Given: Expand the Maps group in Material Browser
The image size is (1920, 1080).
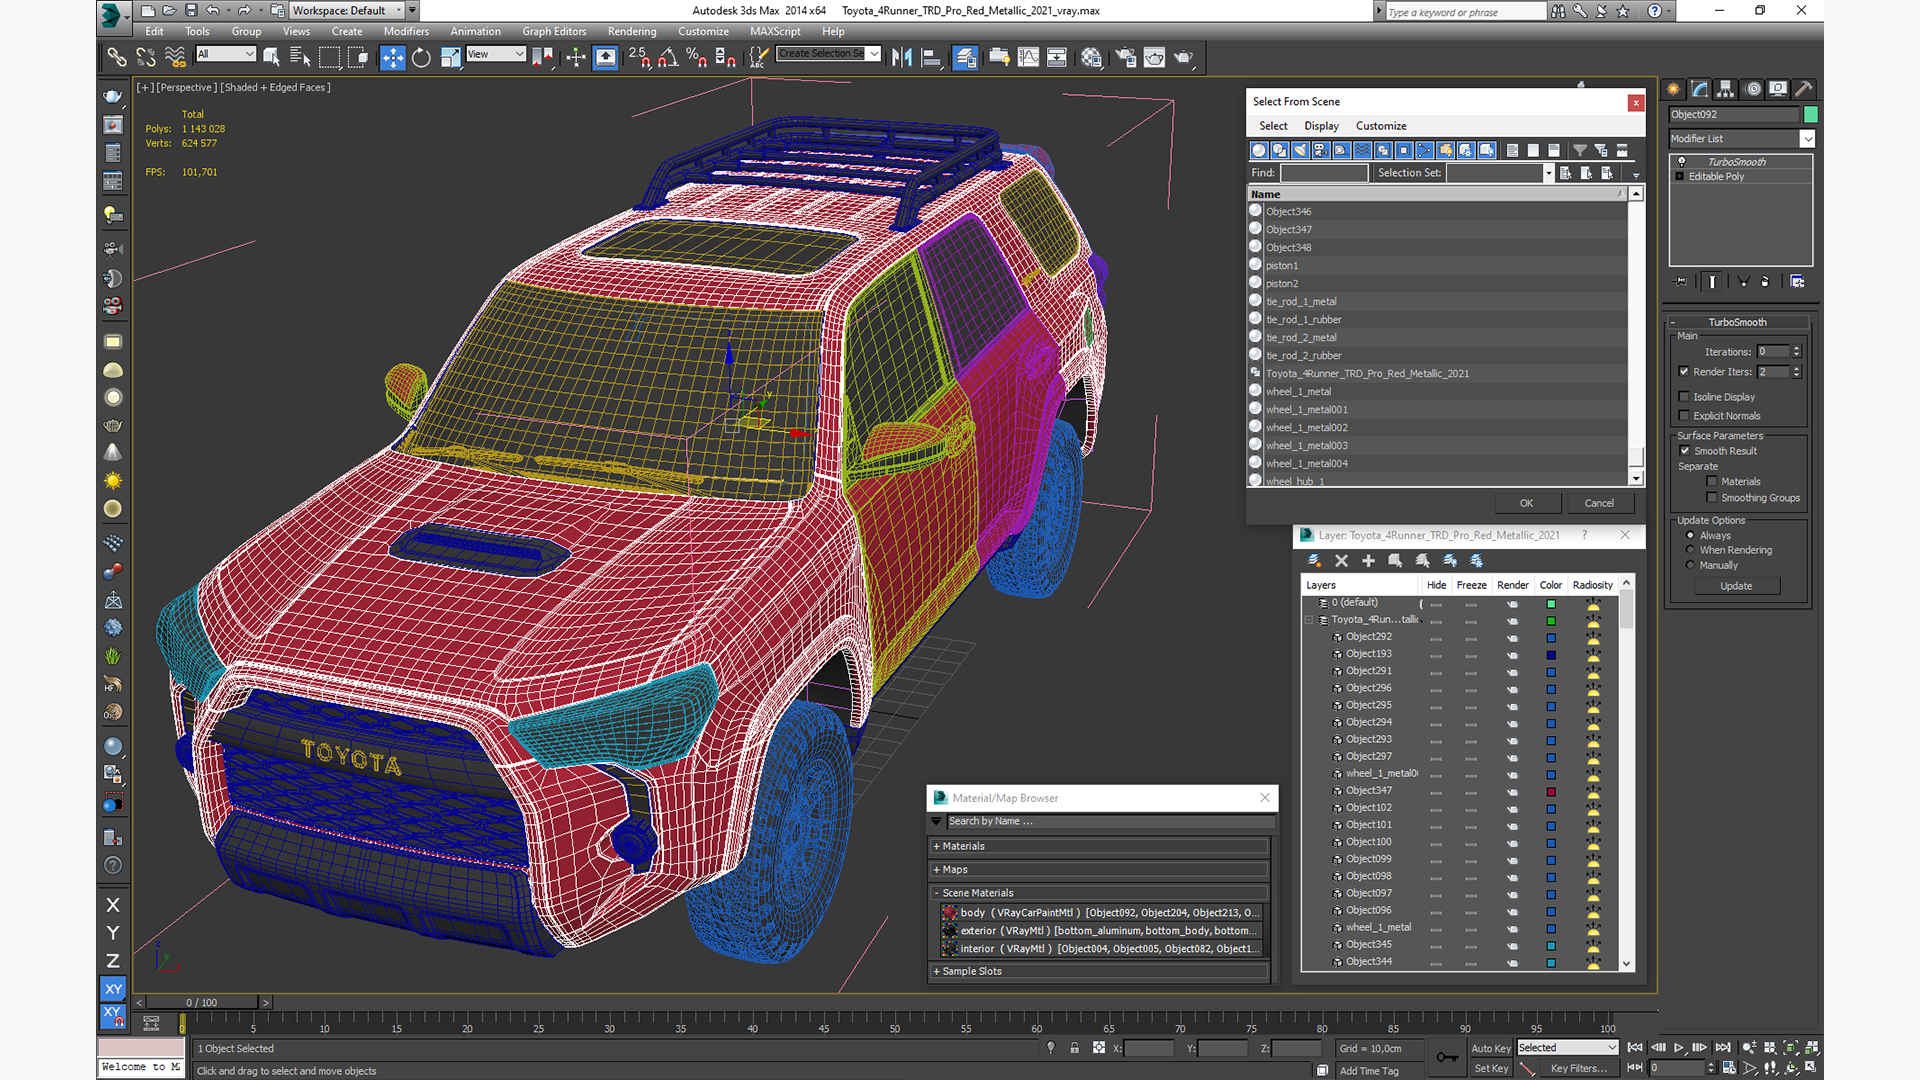Looking at the screenshot, I should pos(937,870).
